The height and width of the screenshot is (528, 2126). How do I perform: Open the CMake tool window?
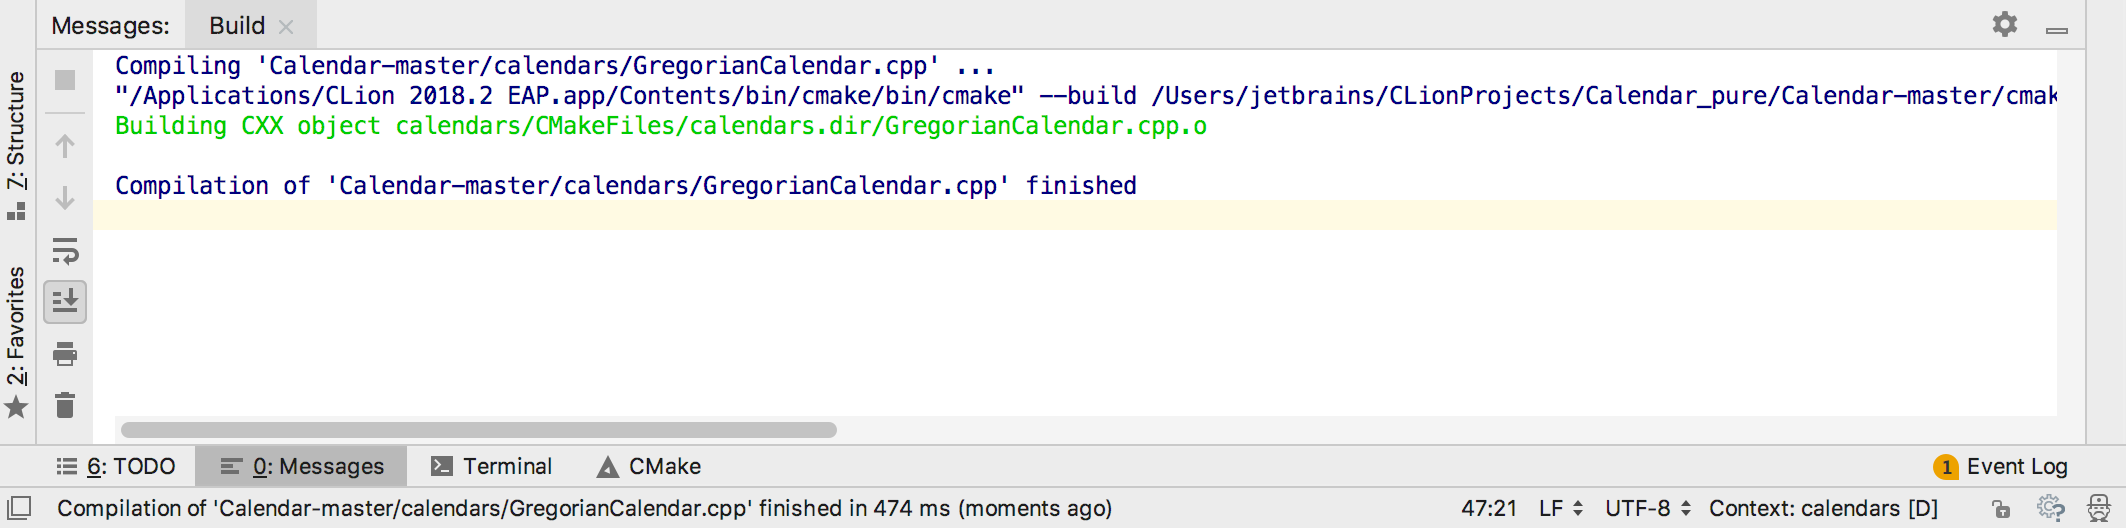[x=649, y=466]
